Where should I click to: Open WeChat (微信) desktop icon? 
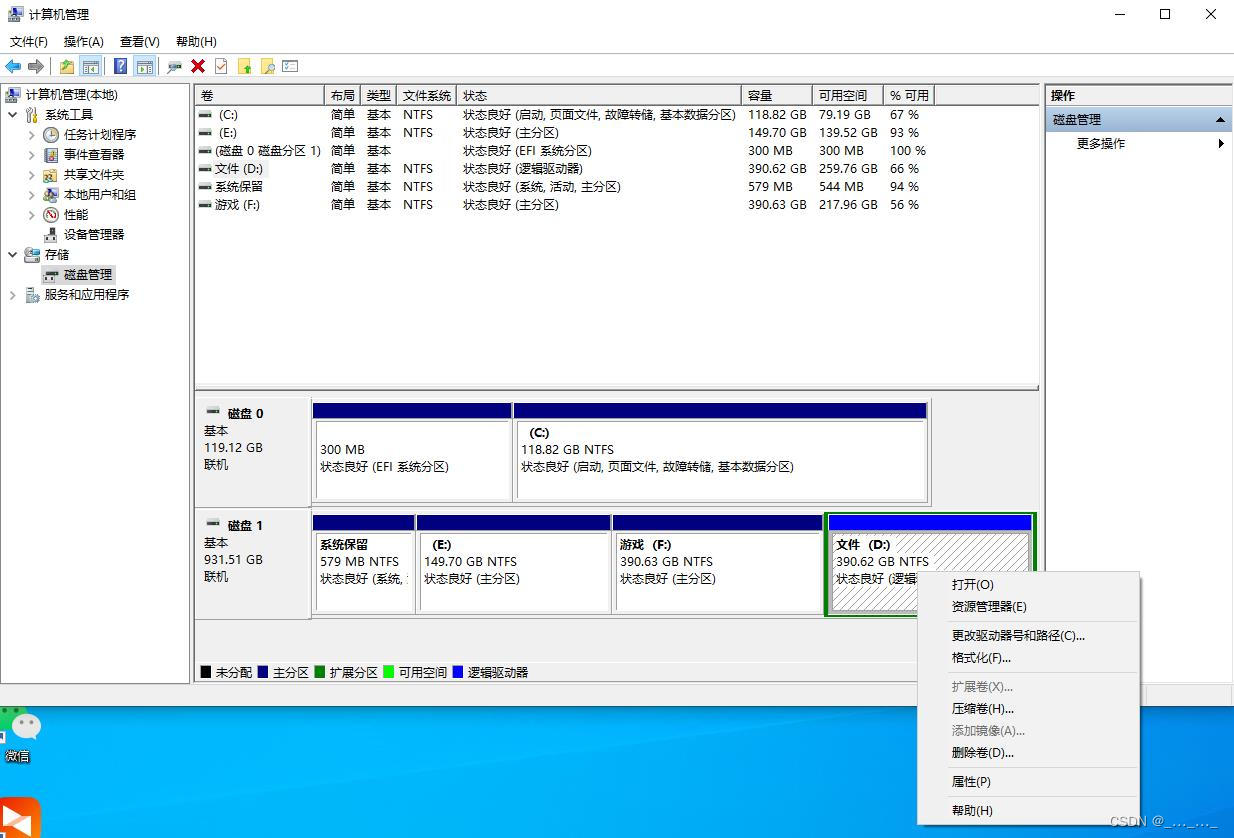[x=19, y=735]
